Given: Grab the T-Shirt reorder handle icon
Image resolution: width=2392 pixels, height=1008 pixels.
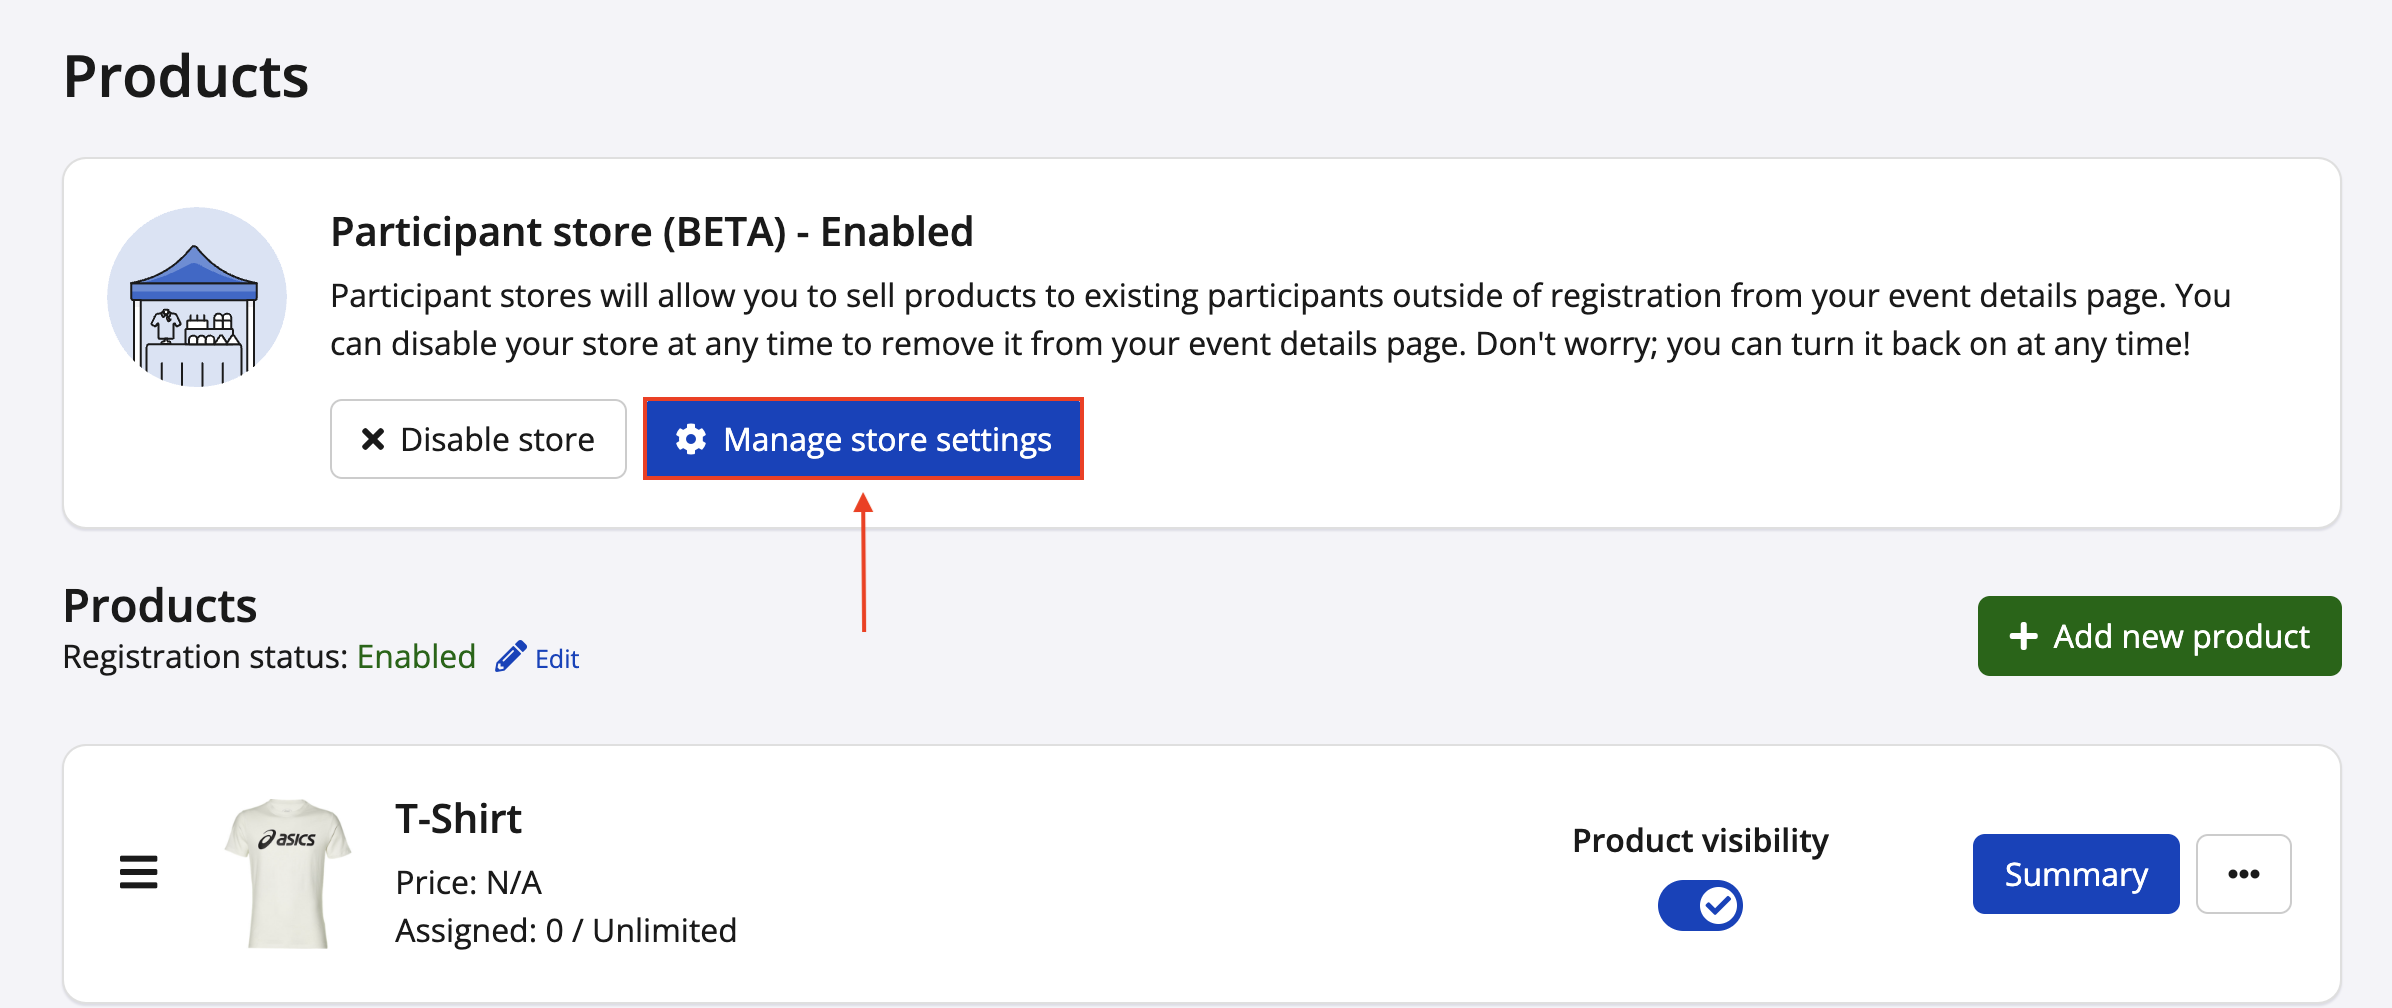Looking at the screenshot, I should coord(138,872).
